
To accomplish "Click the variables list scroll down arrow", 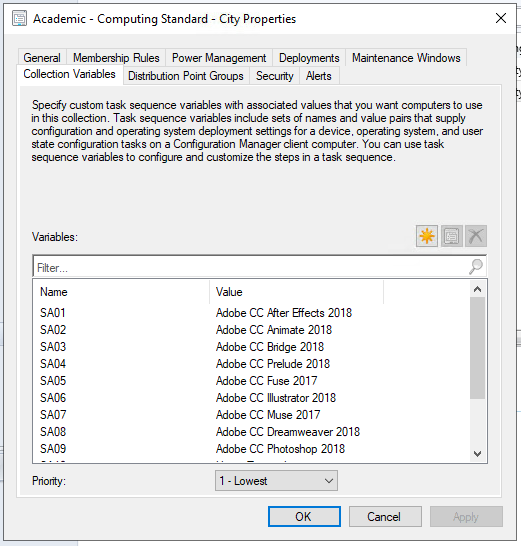I will [x=477, y=454].
